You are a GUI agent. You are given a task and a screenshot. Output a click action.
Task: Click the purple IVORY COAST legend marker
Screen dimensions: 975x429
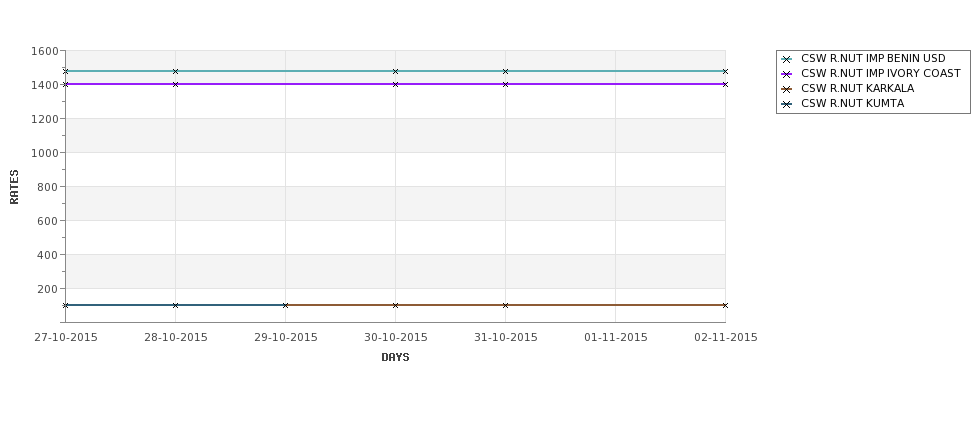[786, 74]
